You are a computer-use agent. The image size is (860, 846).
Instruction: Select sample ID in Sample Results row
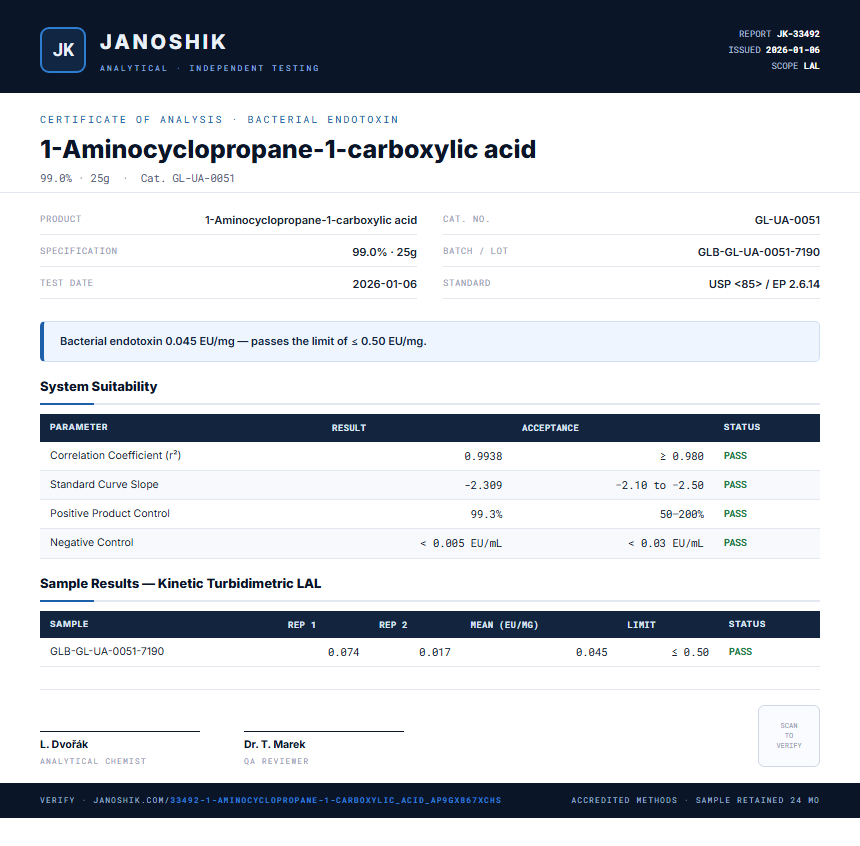tap(107, 651)
